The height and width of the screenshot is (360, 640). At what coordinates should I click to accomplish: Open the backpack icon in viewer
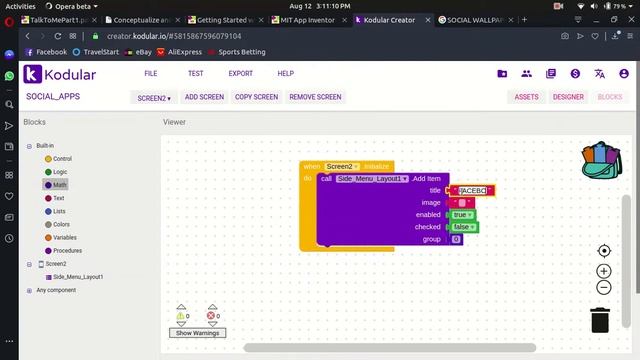602,160
